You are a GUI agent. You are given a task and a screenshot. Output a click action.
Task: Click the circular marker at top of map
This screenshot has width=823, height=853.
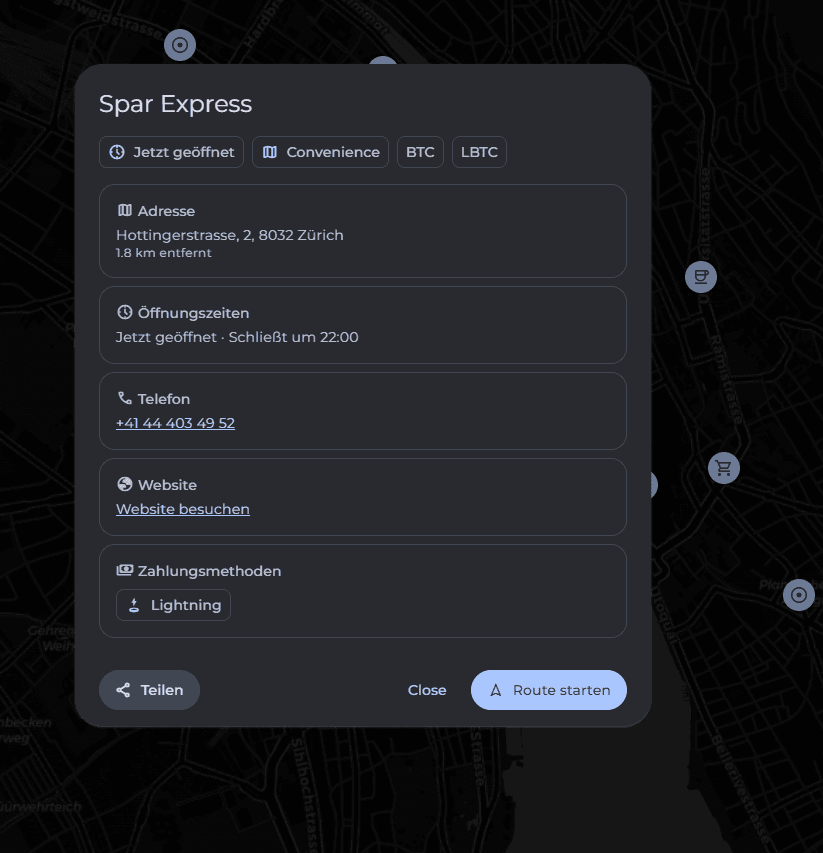click(180, 45)
